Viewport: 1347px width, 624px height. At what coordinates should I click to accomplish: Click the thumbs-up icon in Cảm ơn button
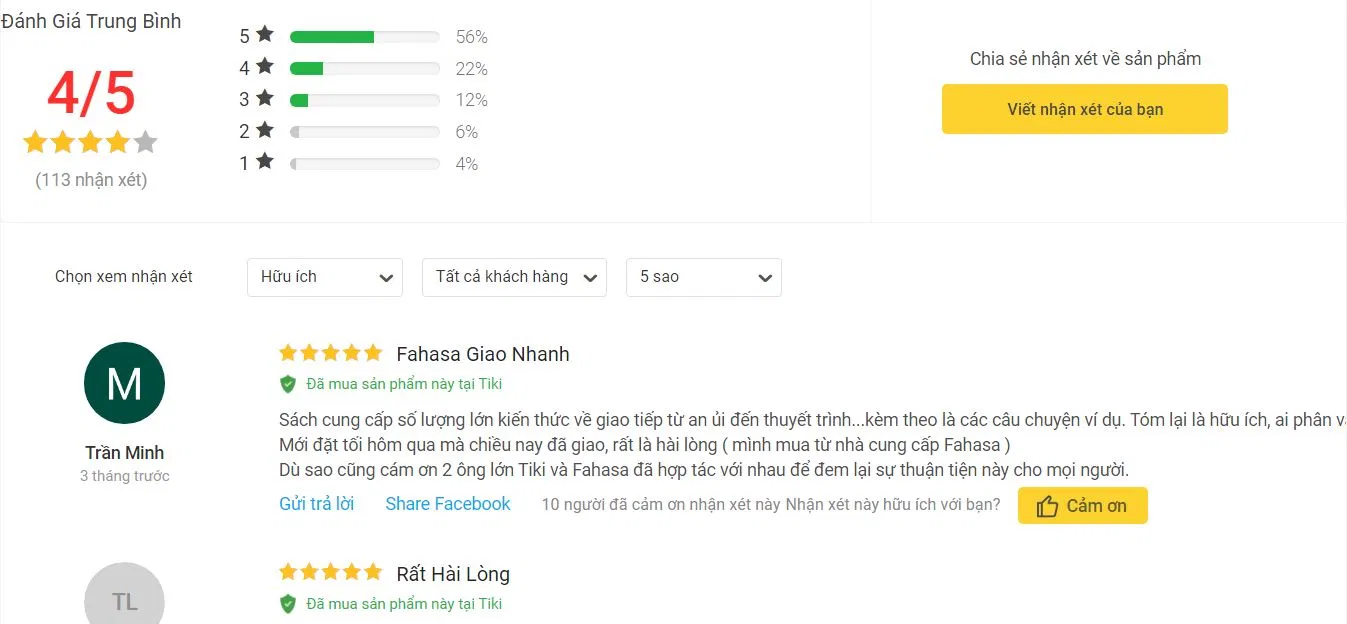click(1050, 505)
